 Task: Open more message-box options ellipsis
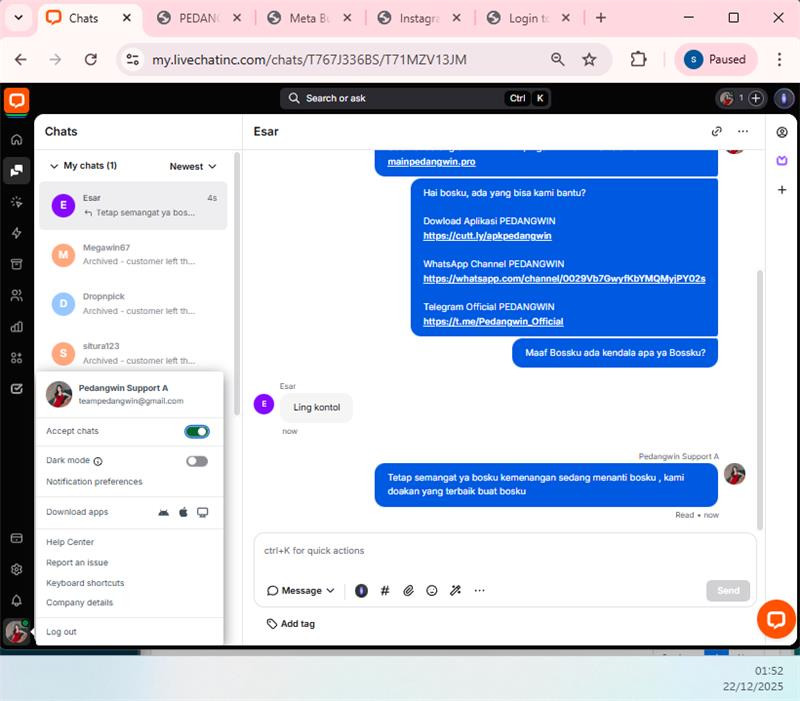pyautogui.click(x=479, y=591)
